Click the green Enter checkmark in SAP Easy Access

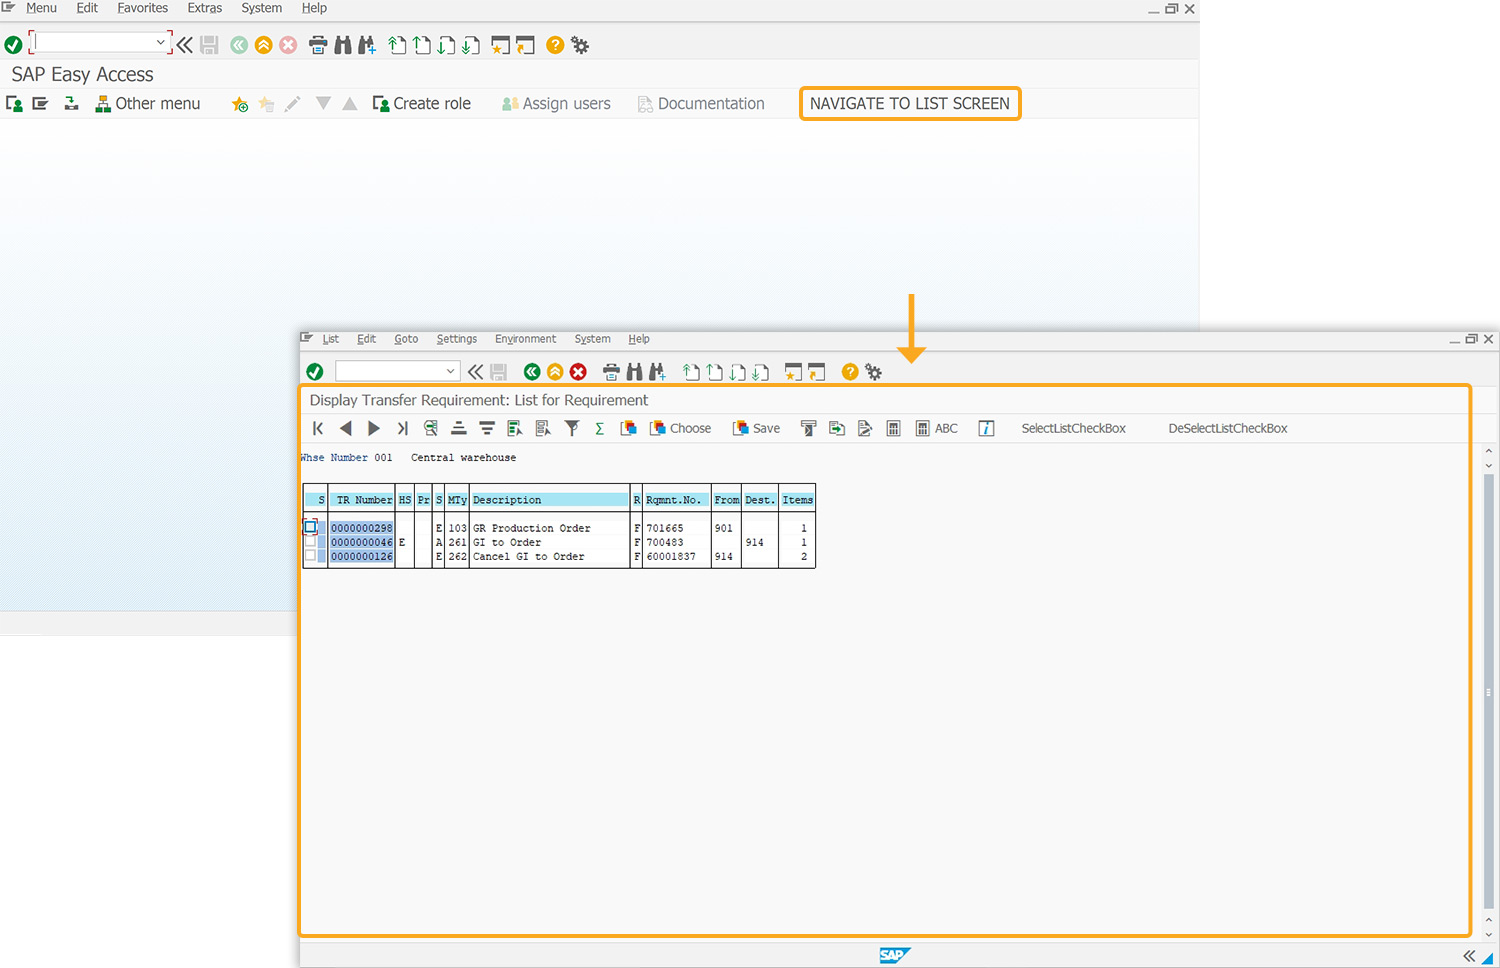click(13, 45)
